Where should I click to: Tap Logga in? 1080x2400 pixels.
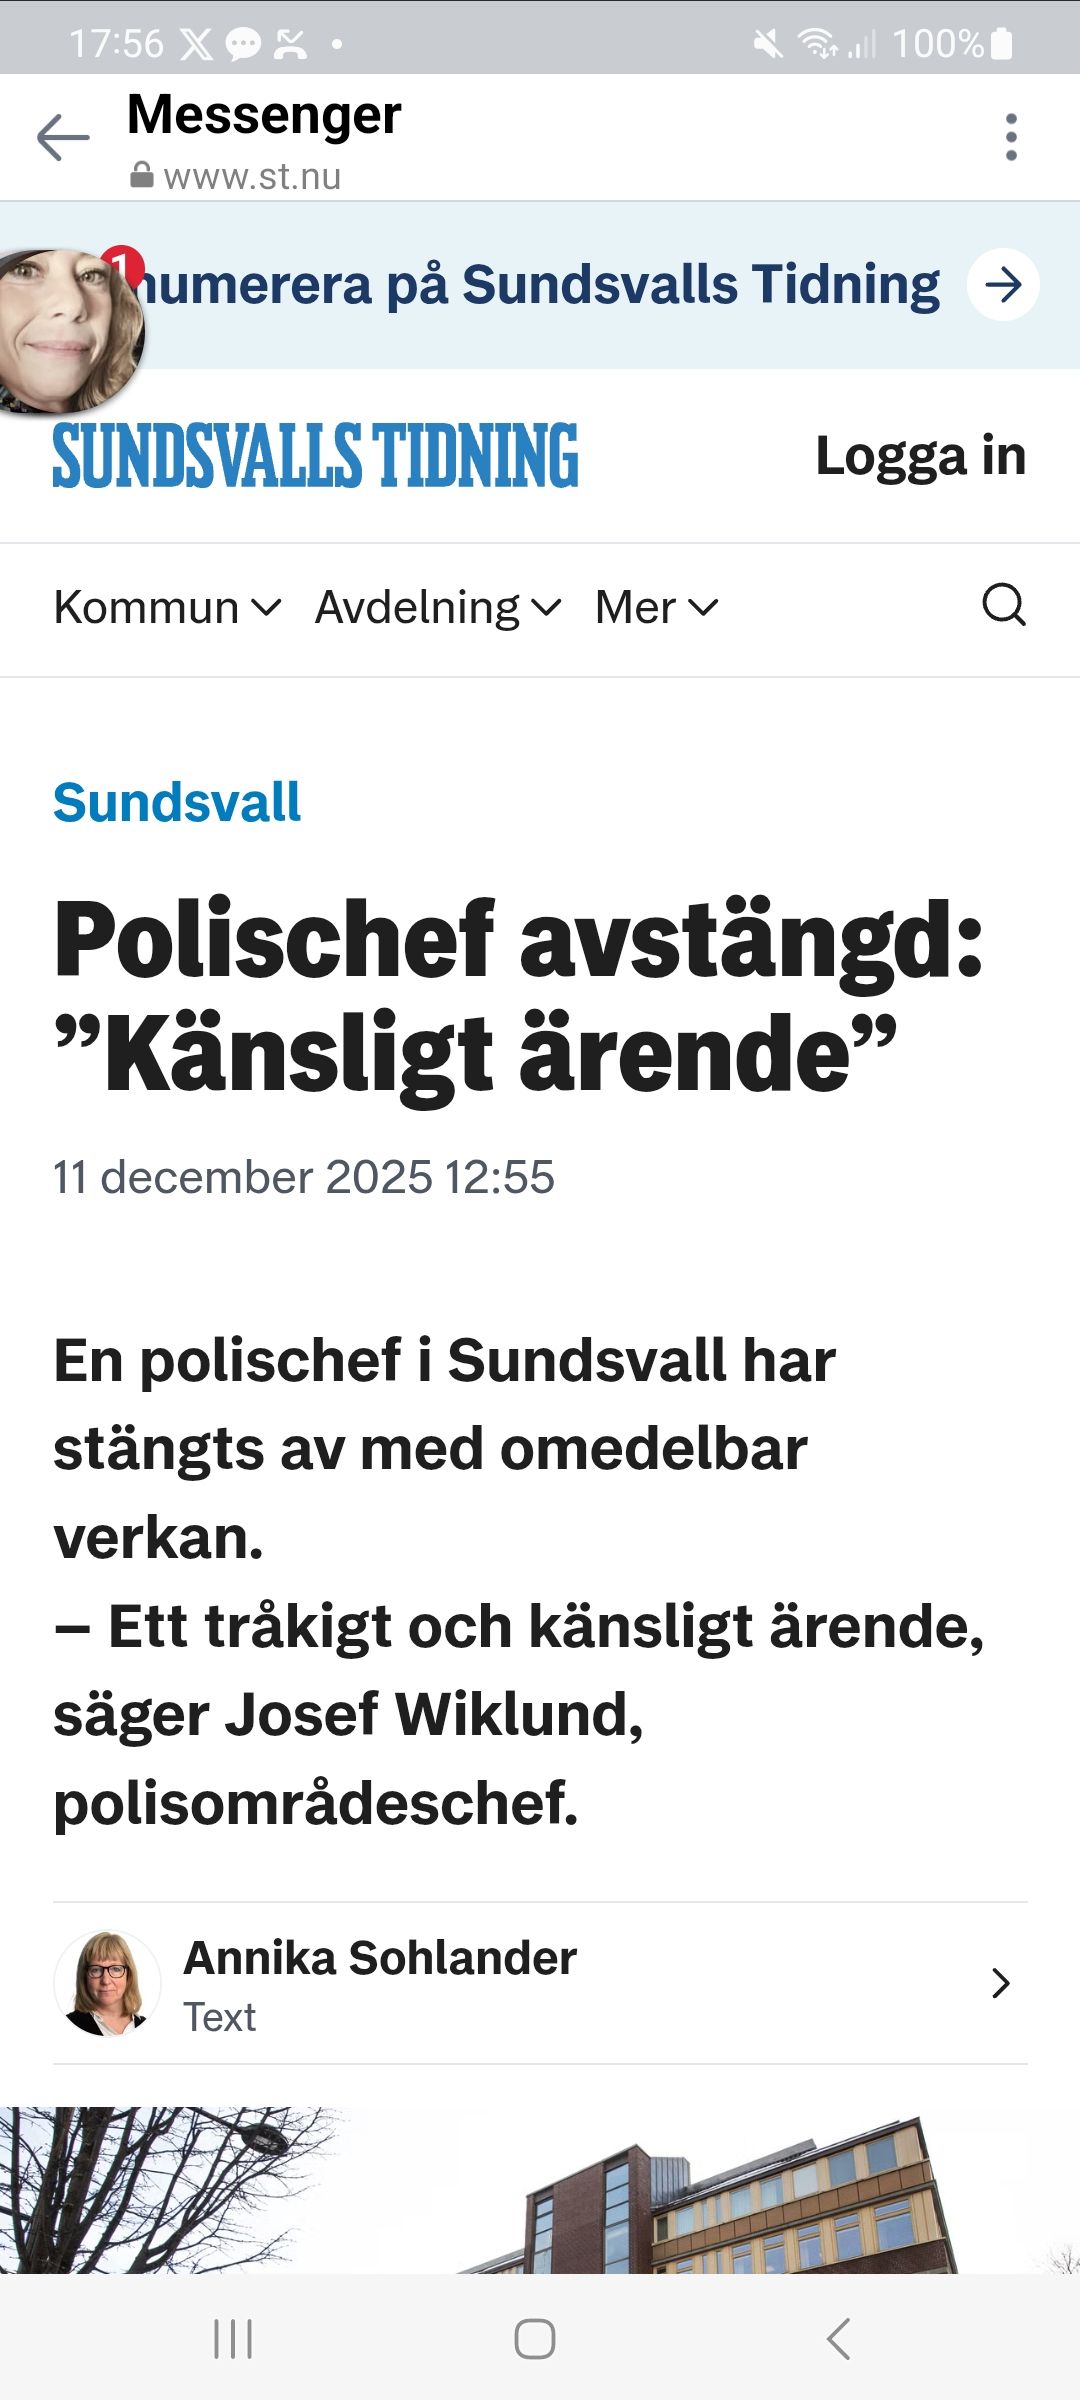tap(921, 458)
